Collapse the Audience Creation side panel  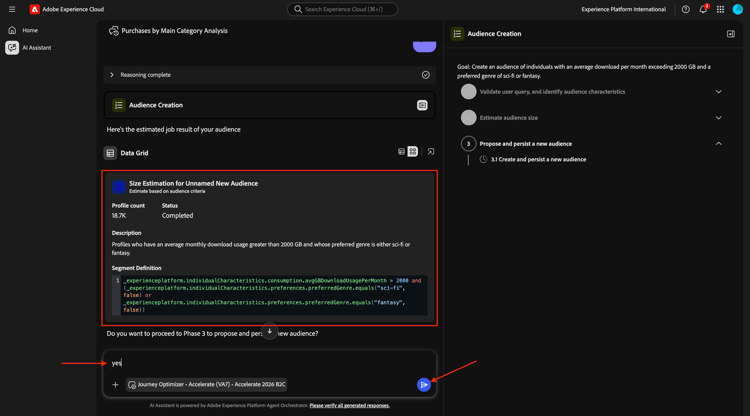[x=730, y=34]
